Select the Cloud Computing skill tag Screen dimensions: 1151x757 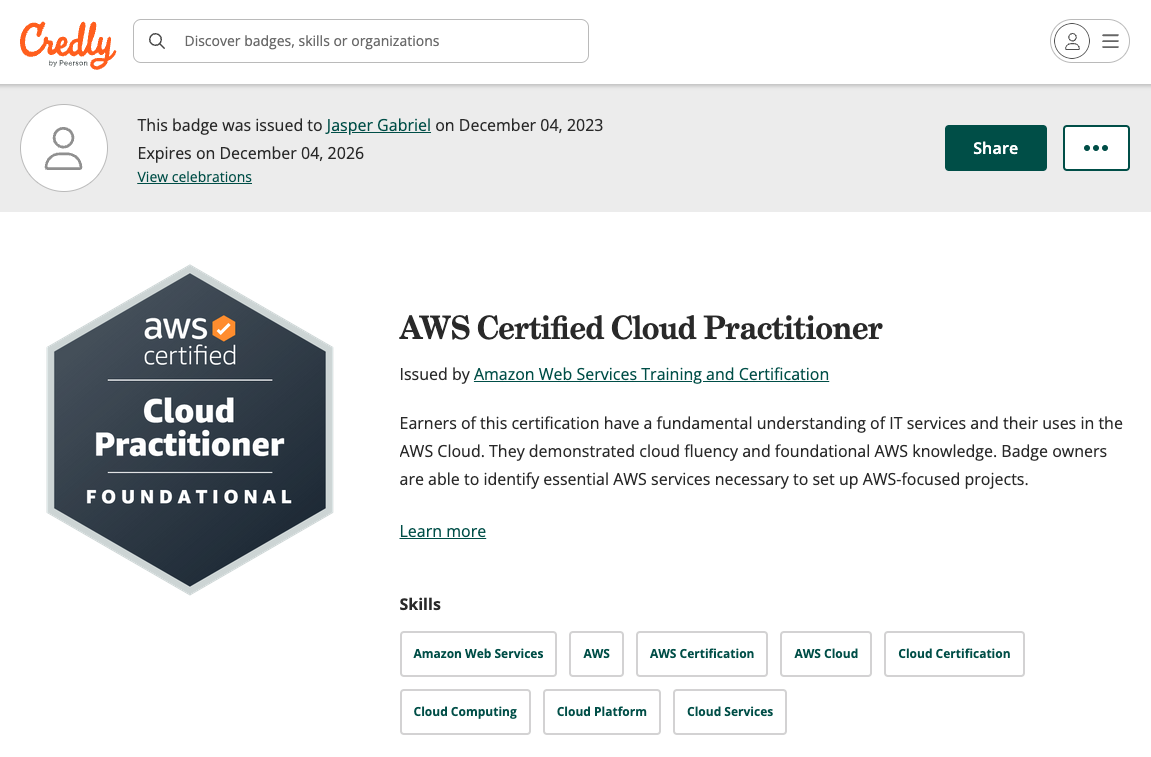[x=465, y=711]
